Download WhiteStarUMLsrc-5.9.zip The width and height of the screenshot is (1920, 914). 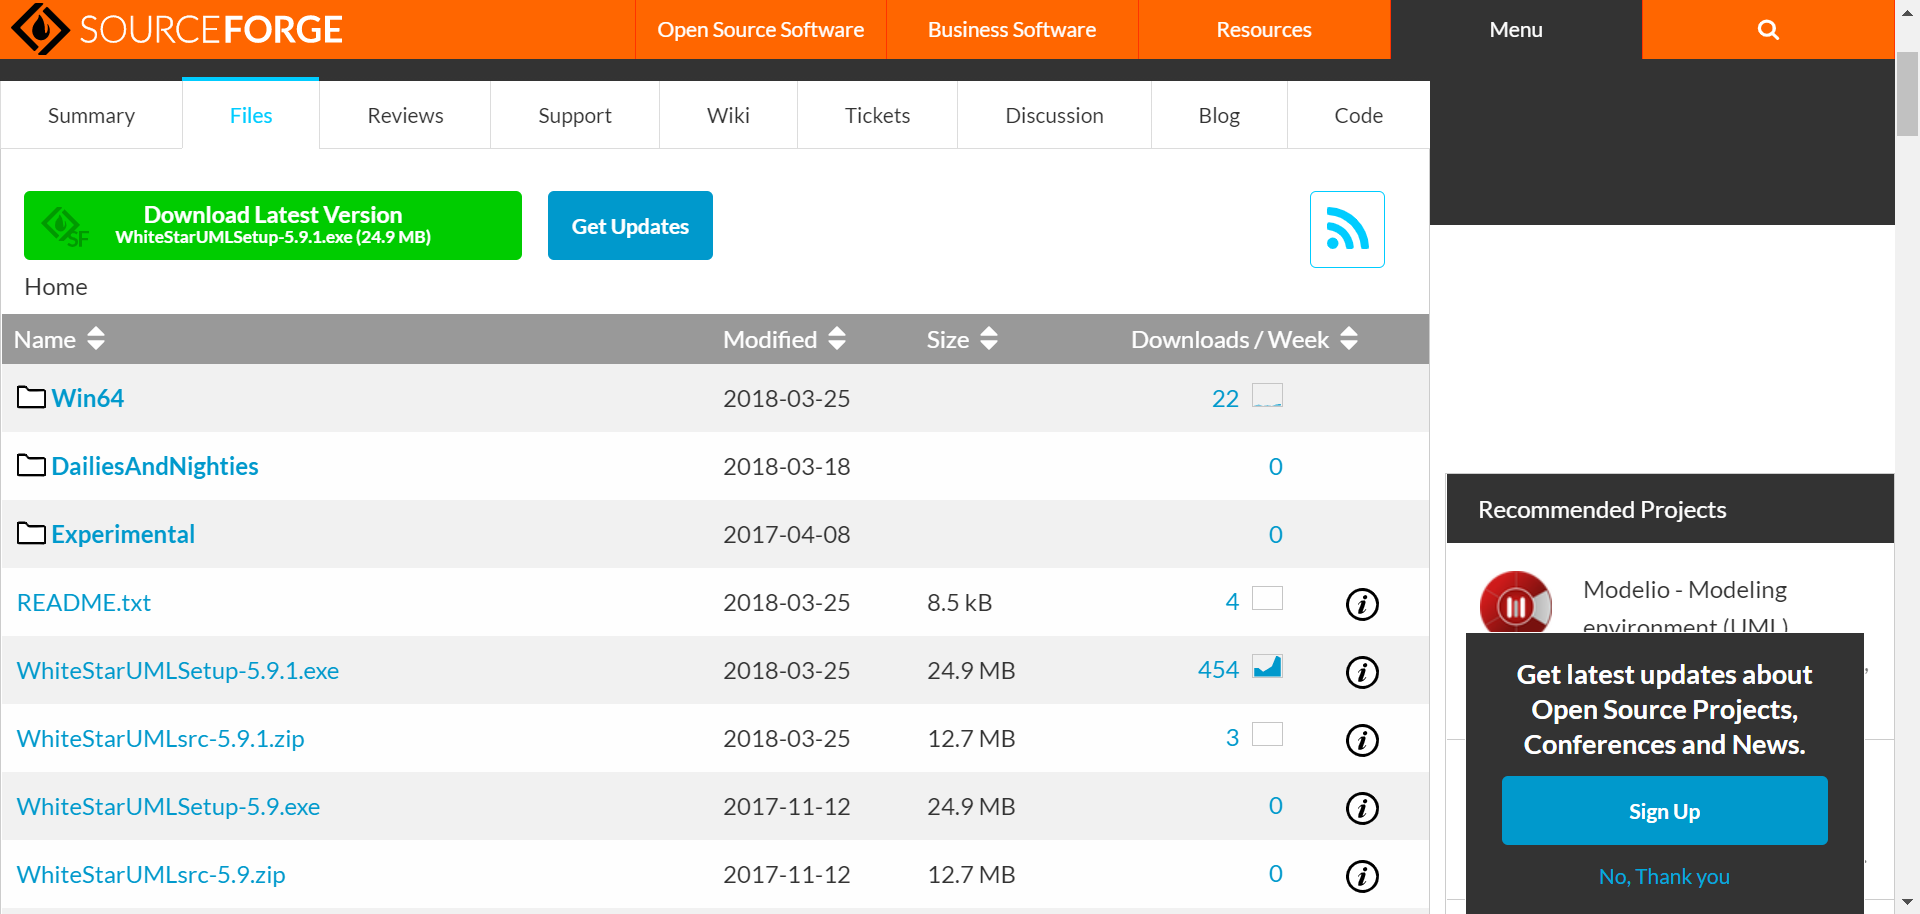(x=151, y=874)
